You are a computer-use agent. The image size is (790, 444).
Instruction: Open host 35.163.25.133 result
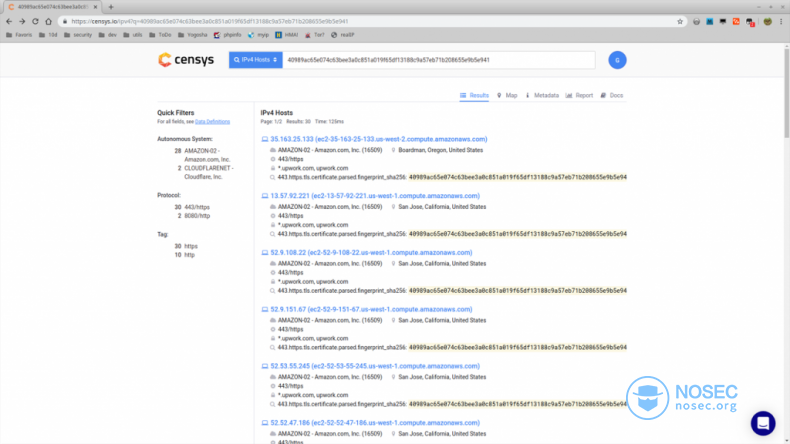[378, 139]
